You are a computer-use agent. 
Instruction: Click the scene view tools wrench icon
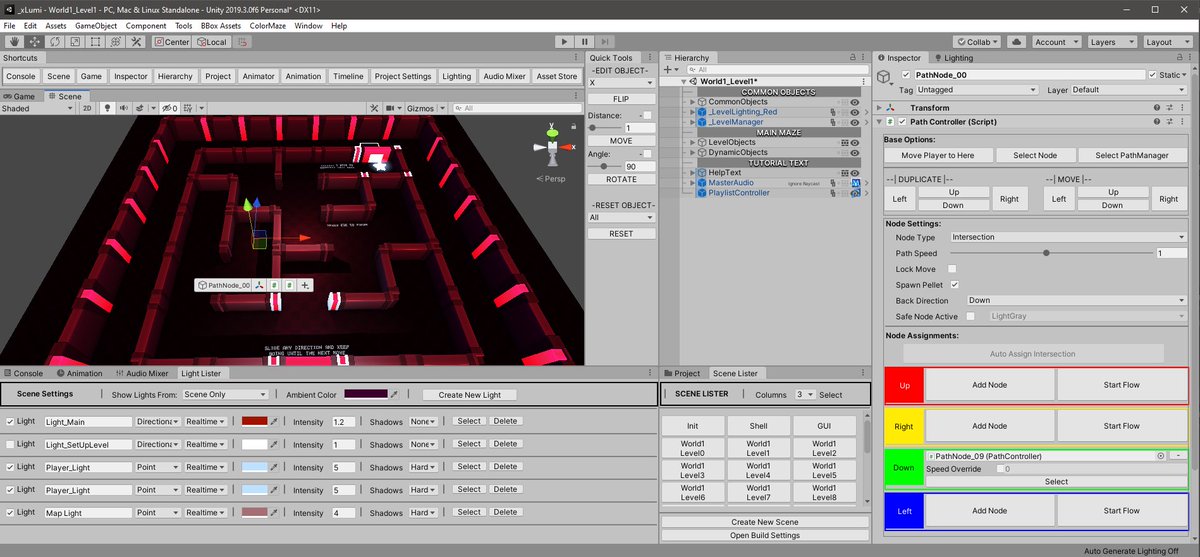coord(374,108)
